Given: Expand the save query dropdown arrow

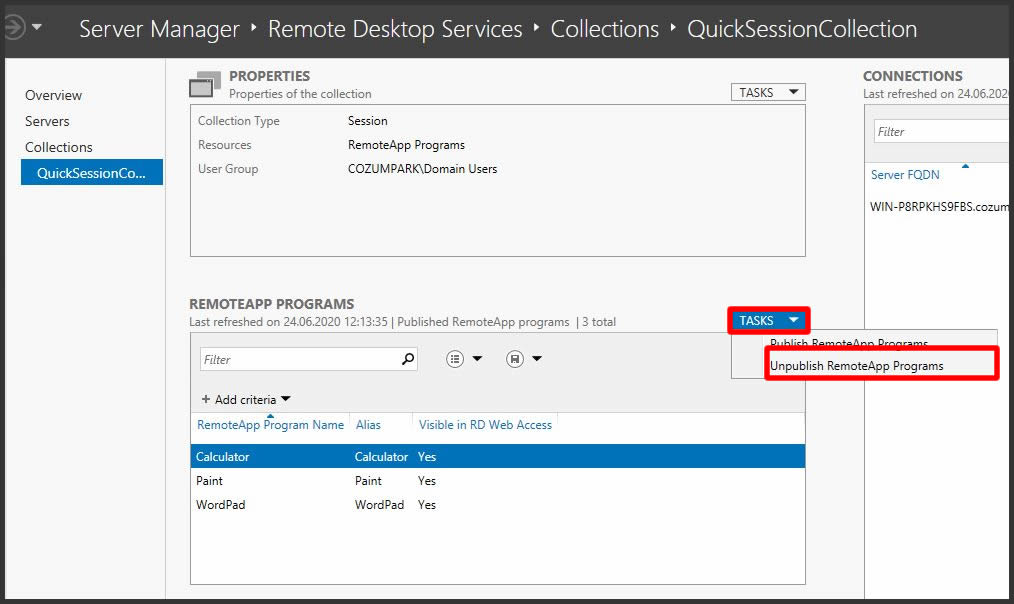Looking at the screenshot, I should tap(537, 359).
